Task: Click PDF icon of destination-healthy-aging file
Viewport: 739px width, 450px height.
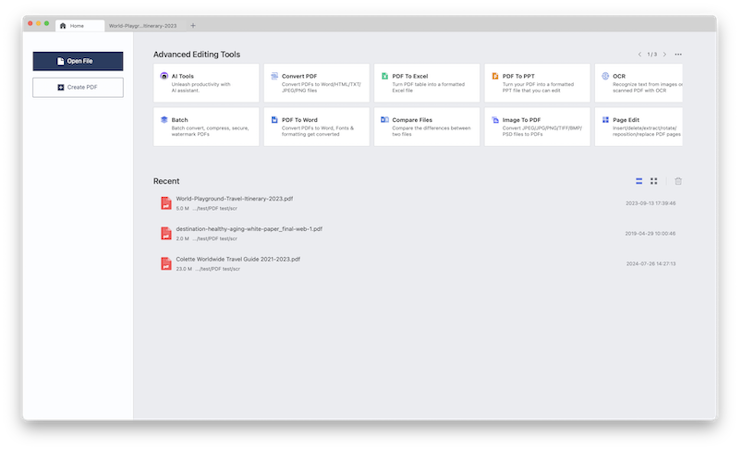Action: 166,233
